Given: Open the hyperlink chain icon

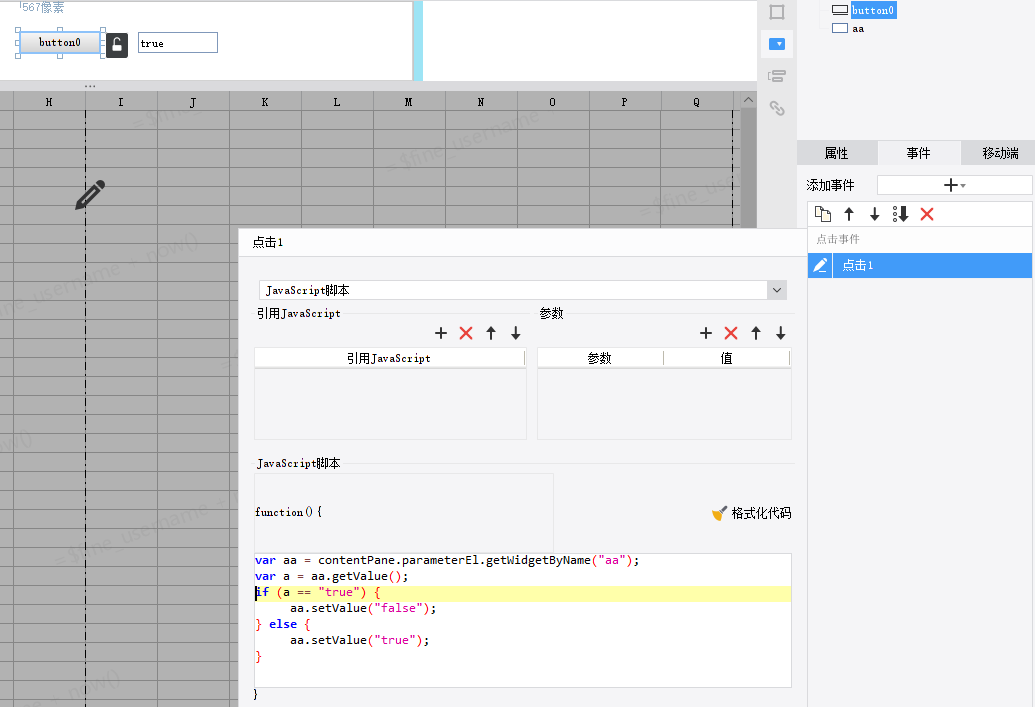Looking at the screenshot, I should point(777,108).
